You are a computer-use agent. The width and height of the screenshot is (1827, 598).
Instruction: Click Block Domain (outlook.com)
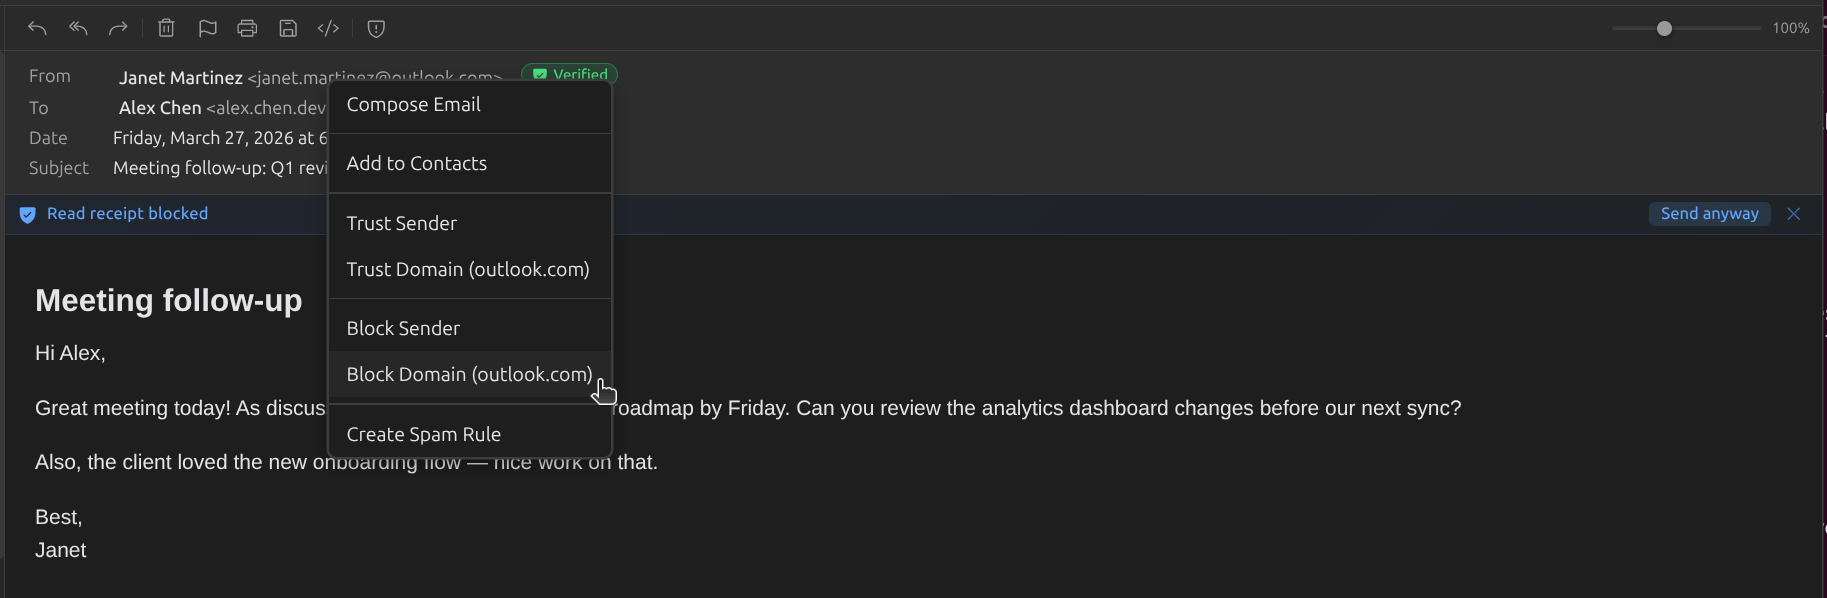[x=468, y=375]
